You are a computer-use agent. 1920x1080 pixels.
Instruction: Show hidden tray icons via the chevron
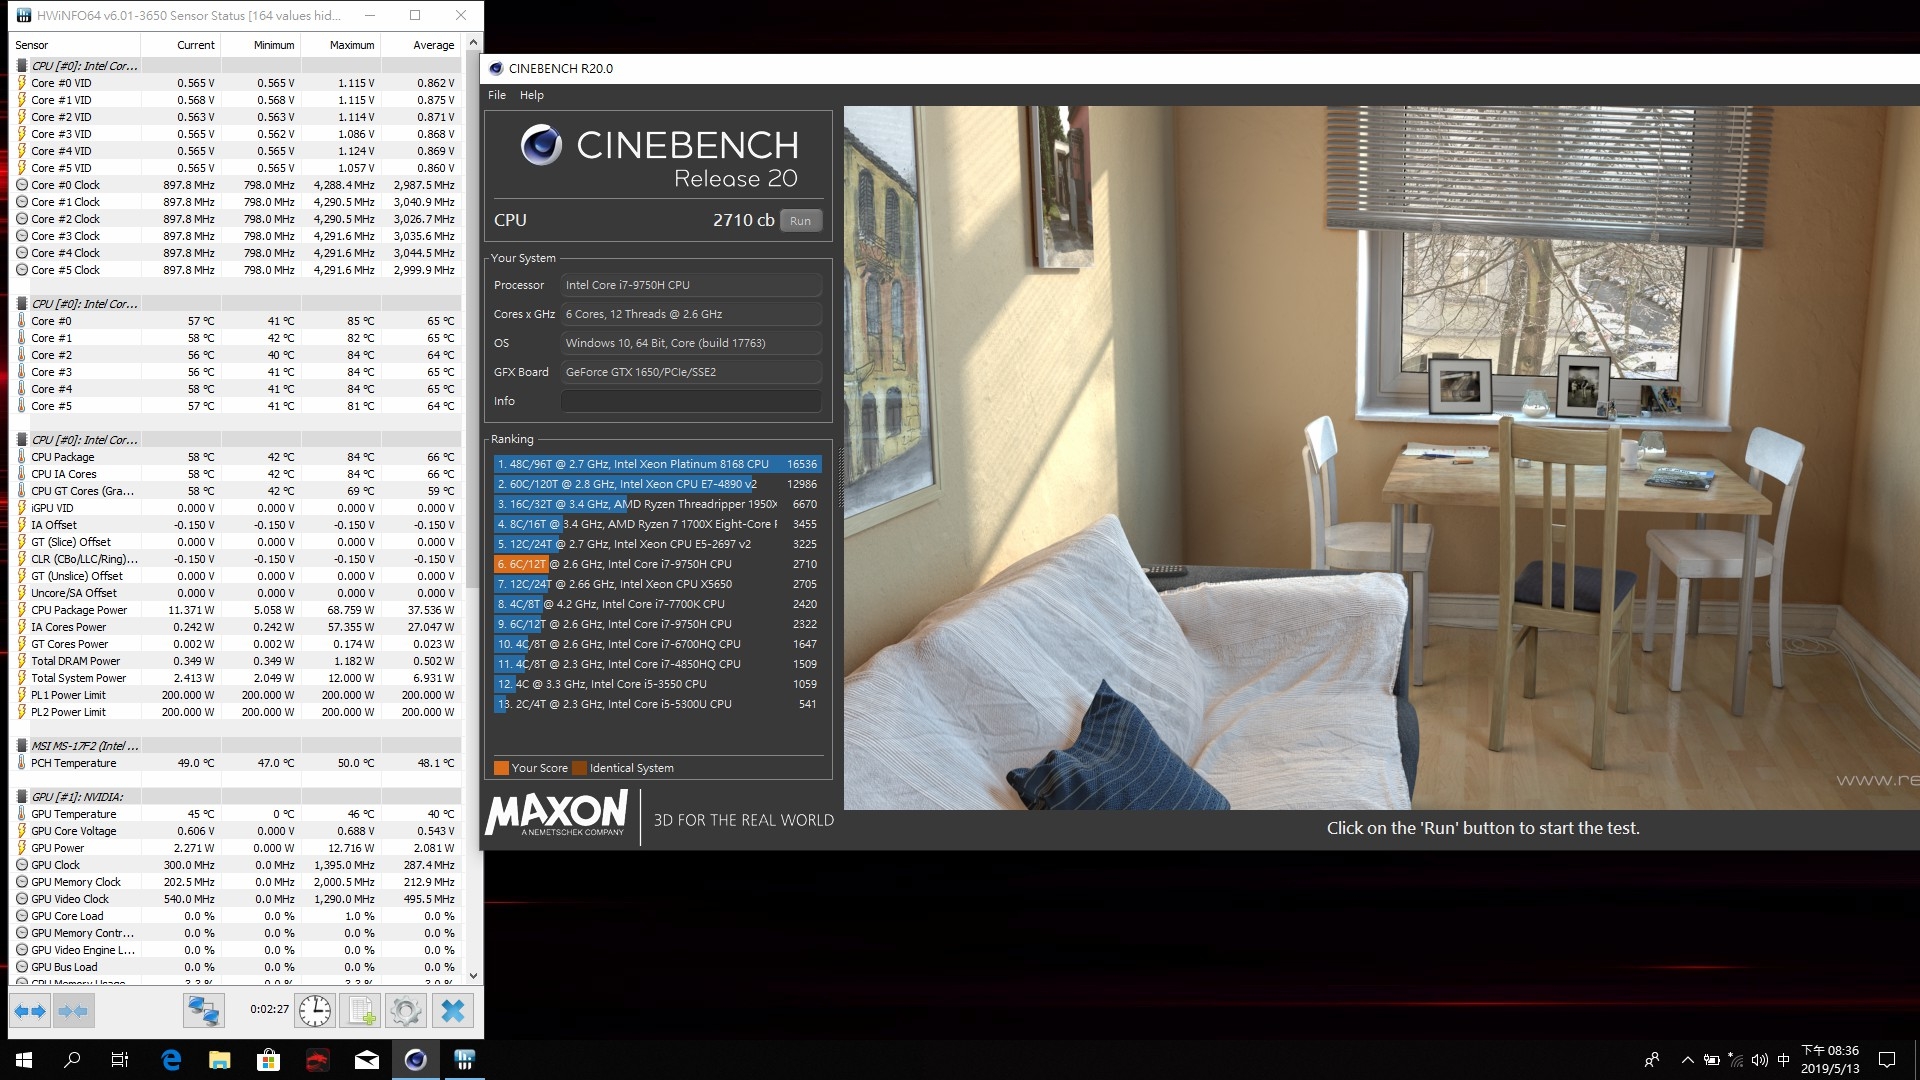[1688, 1060]
